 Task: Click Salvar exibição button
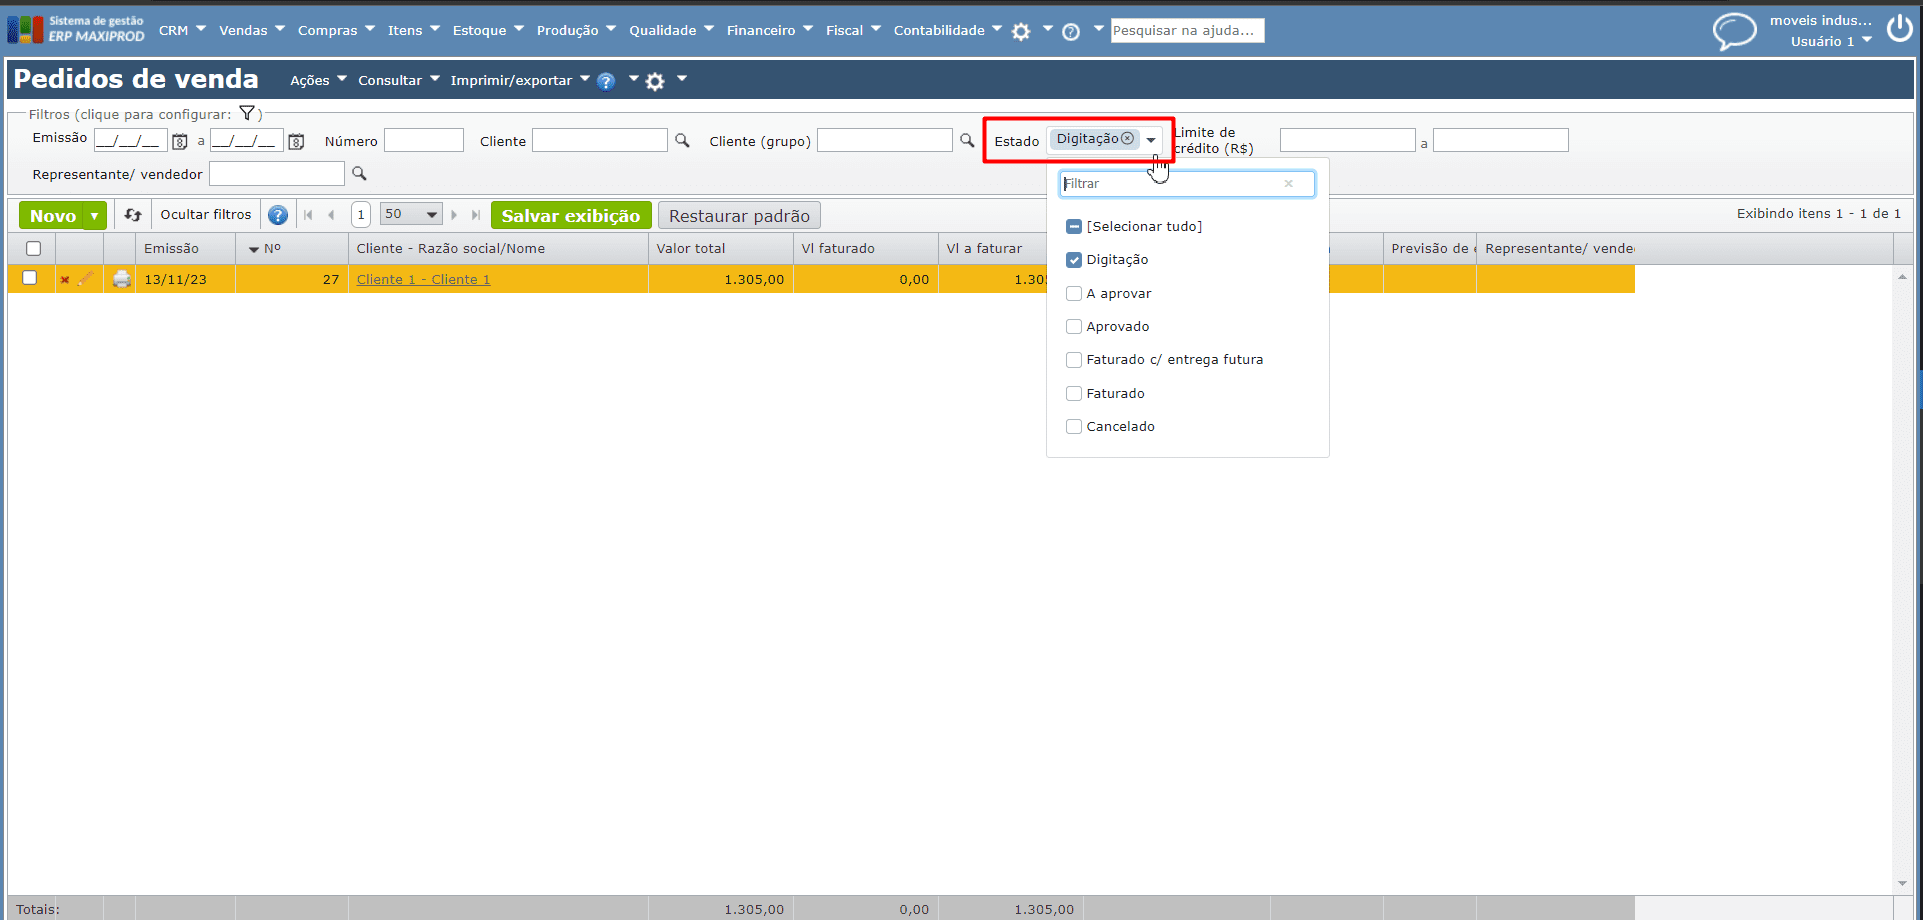point(571,215)
